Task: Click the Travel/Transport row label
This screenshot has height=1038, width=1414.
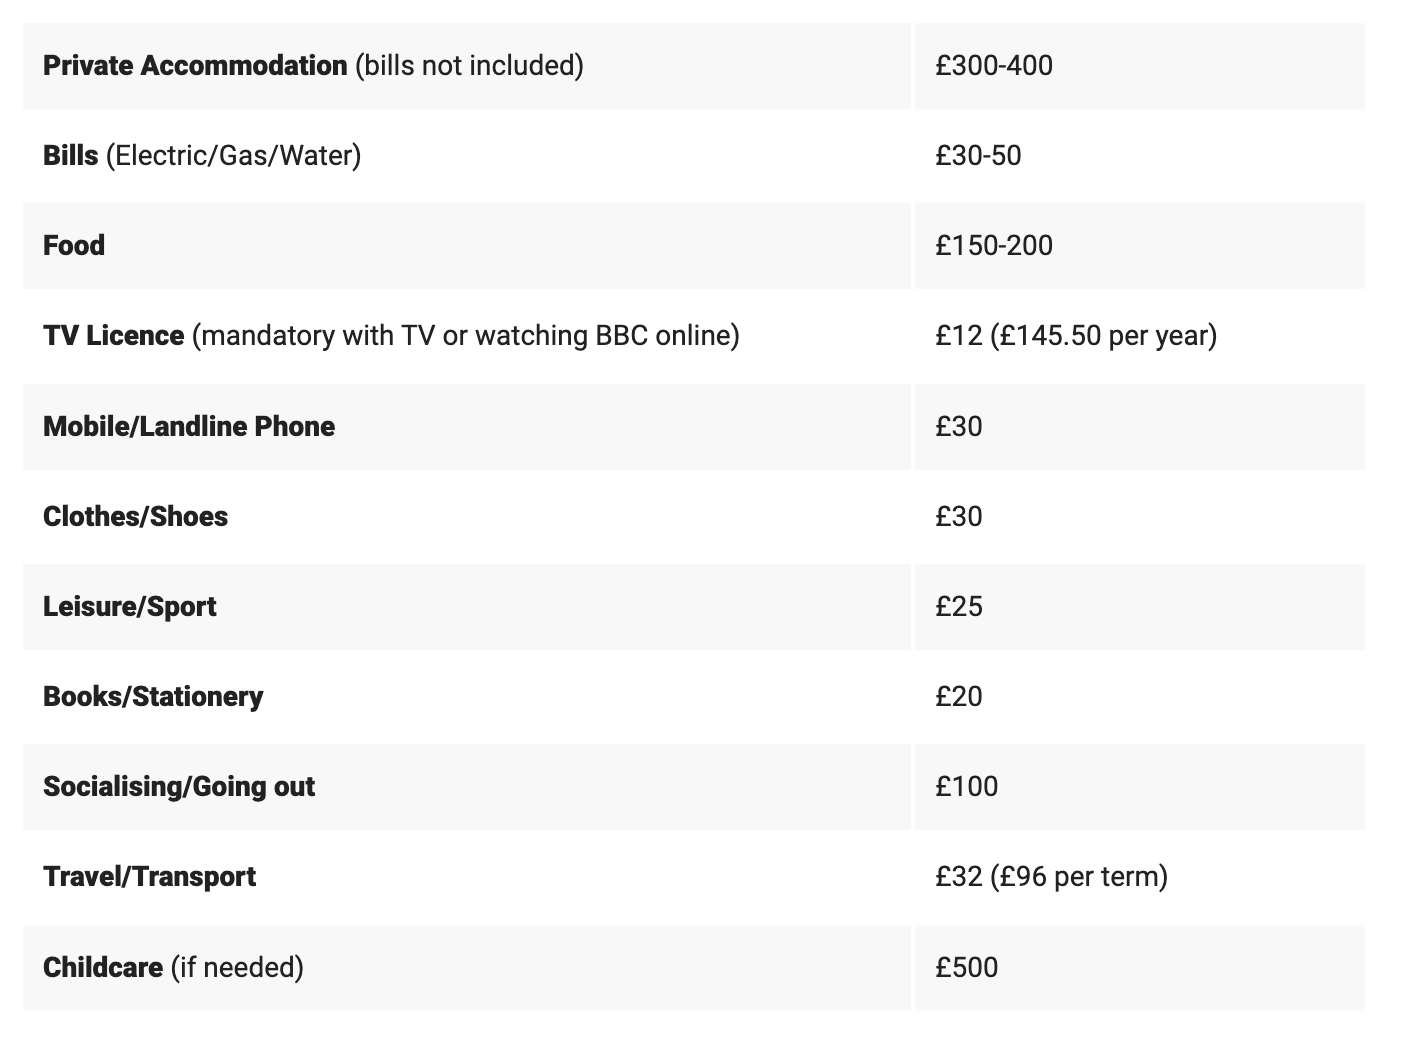Action: click(x=149, y=877)
